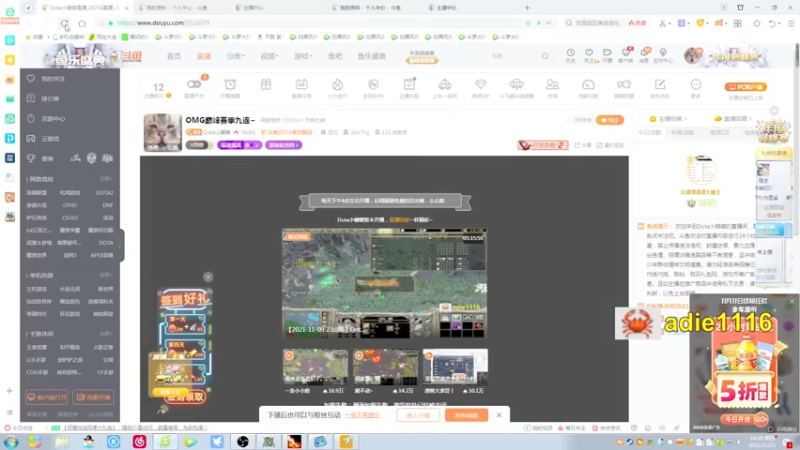The height and width of the screenshot is (450, 800).
Task: Open the AD calendar task icon
Action: click(302, 88)
